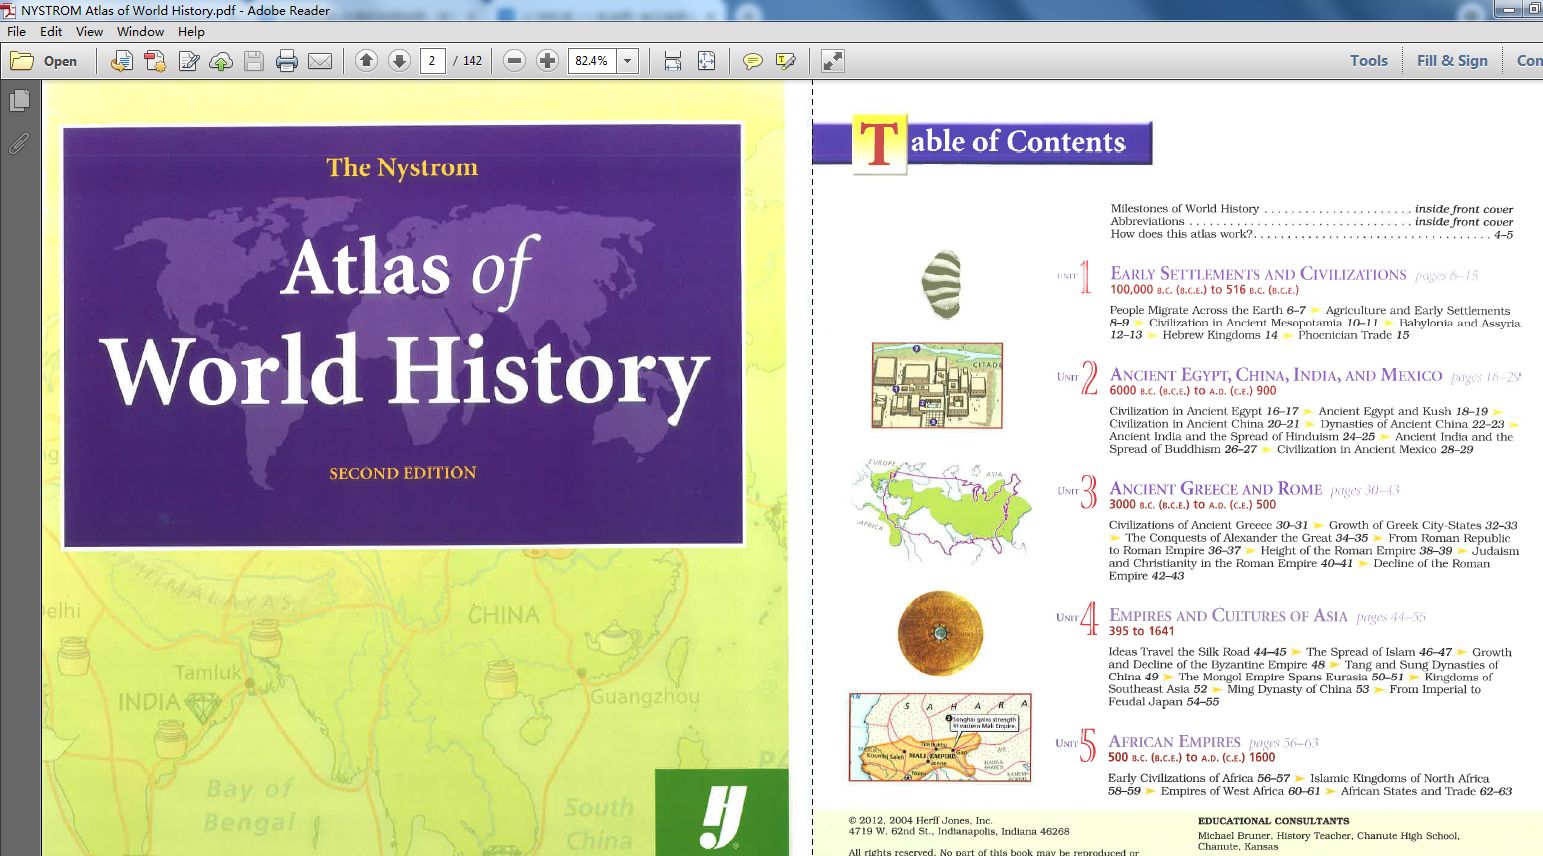Open the zoom level dropdown arrow

[x=627, y=61]
